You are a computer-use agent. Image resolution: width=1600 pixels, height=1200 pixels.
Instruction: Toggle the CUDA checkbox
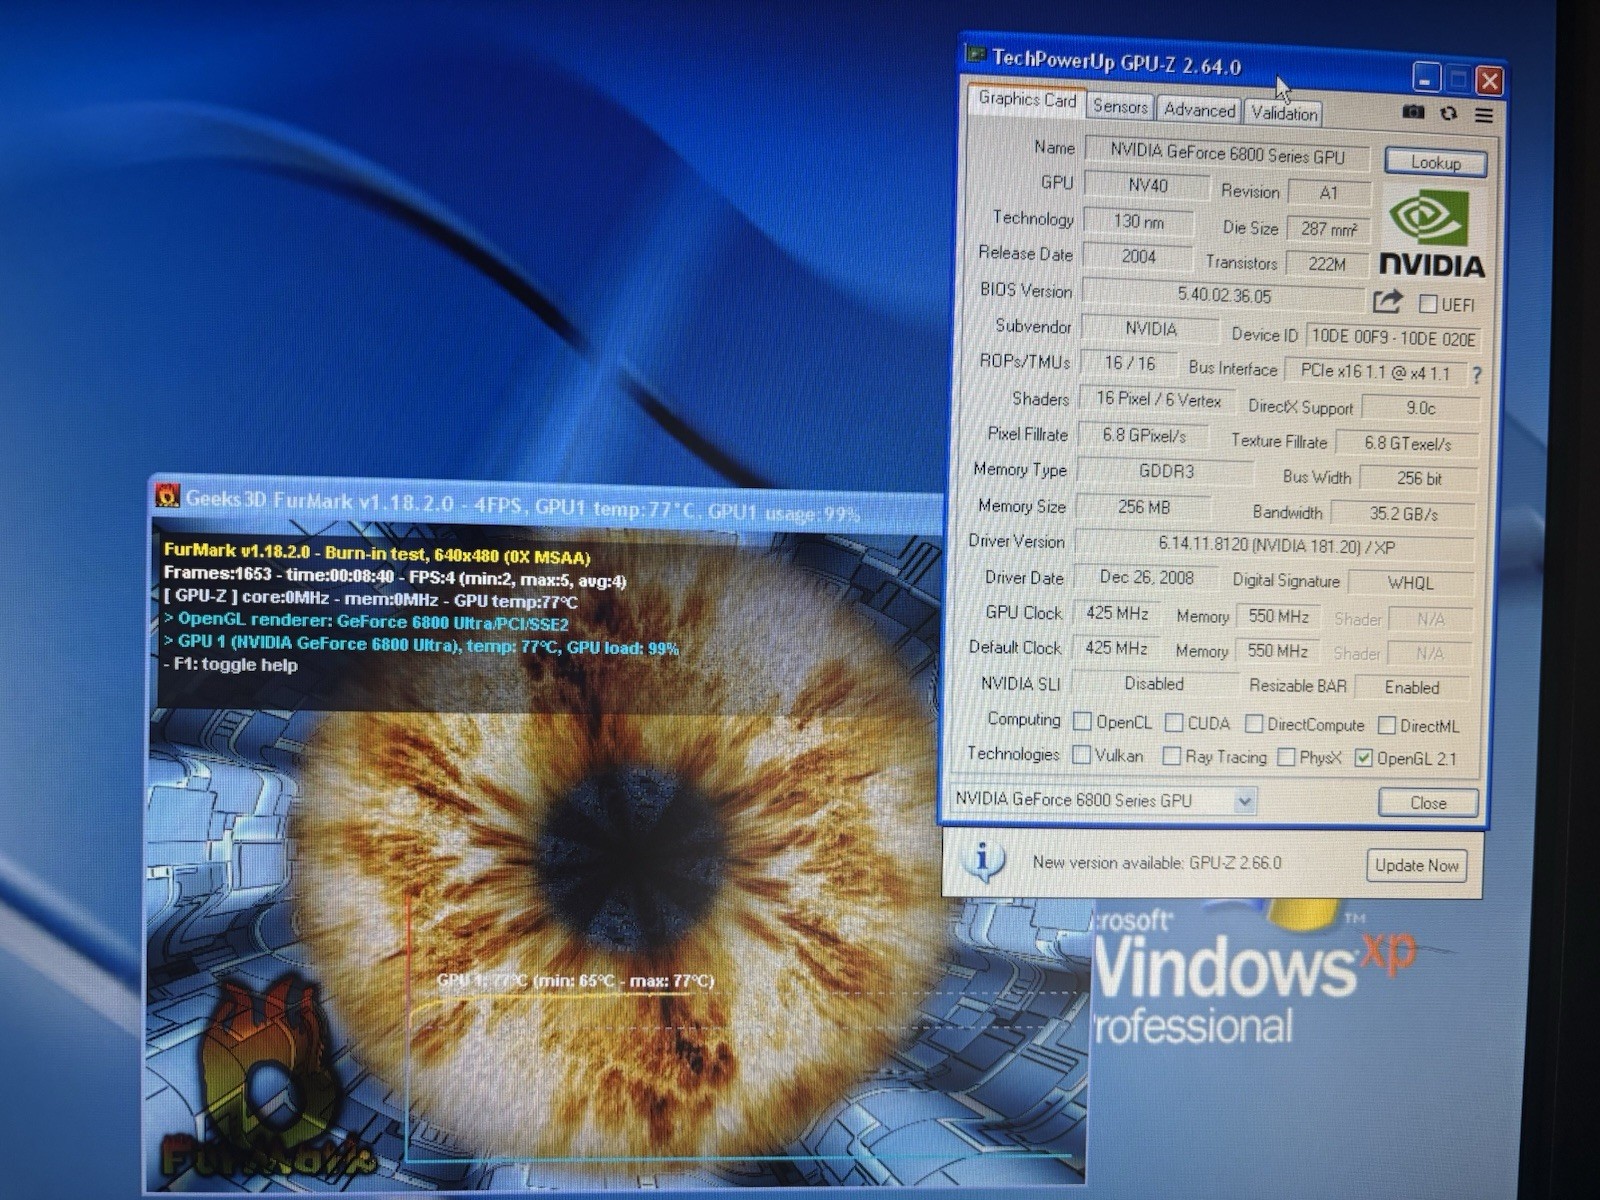(x=1174, y=722)
